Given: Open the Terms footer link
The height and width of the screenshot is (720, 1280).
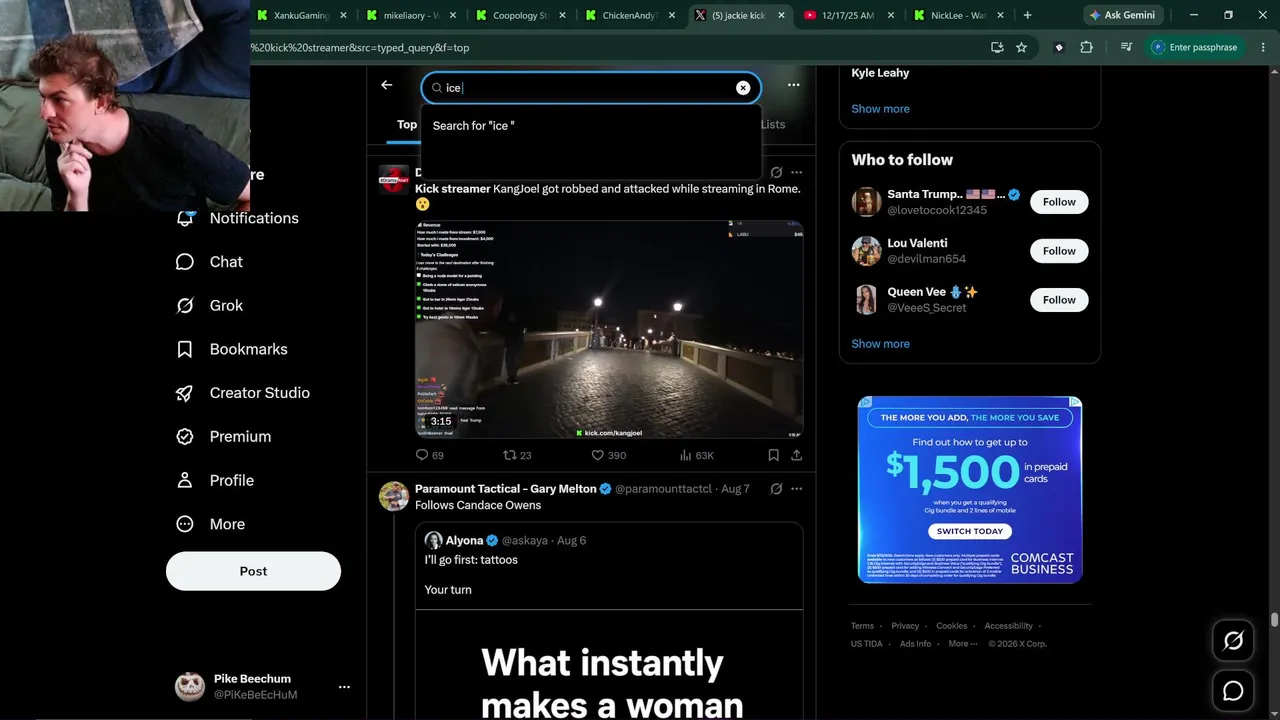Looking at the screenshot, I should [862, 626].
